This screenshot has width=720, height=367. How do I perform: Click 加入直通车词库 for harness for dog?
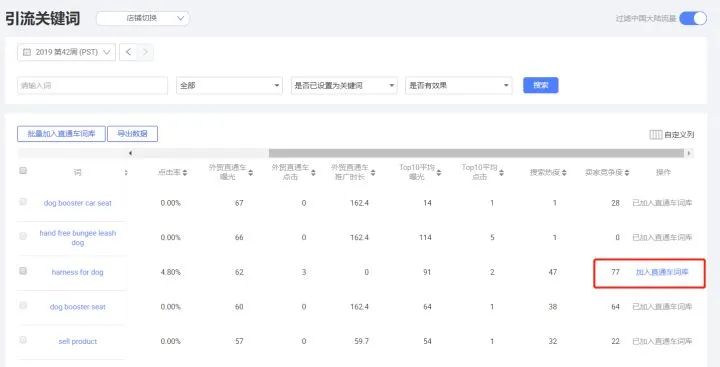[662, 272]
